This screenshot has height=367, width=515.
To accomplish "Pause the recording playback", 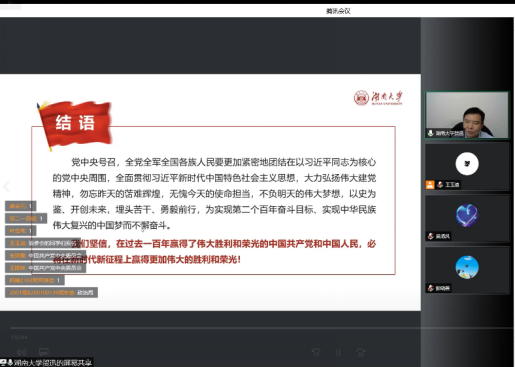I will coord(338,352).
